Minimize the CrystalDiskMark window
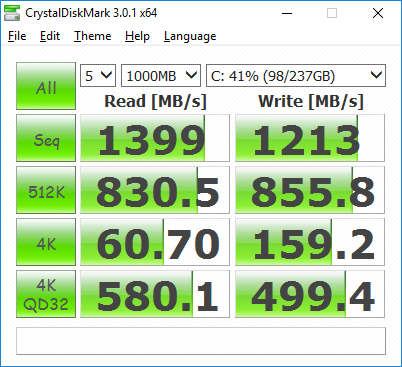 click(287, 13)
